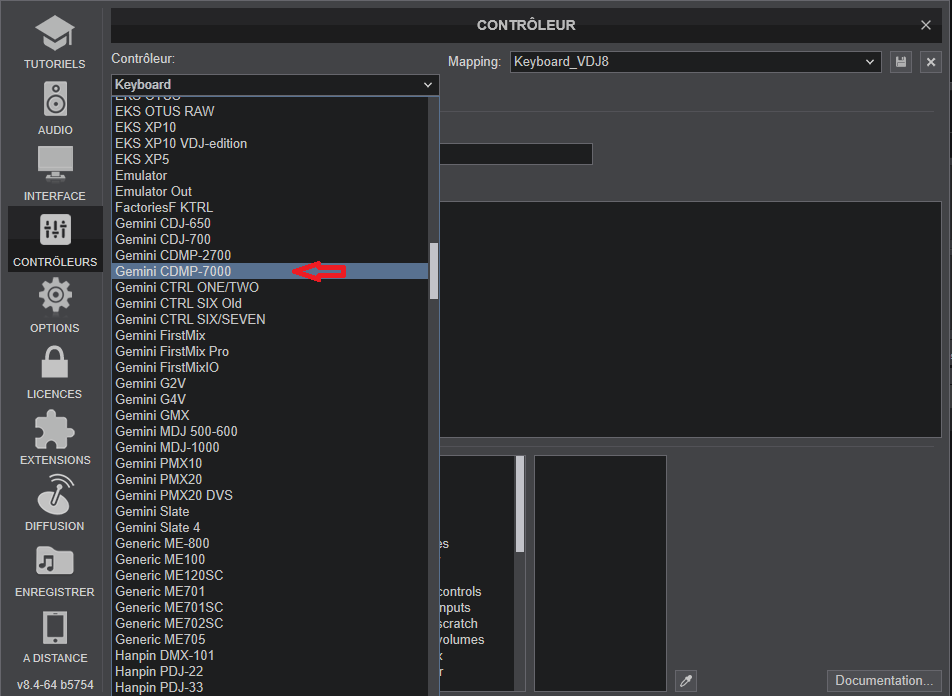Image resolution: width=952 pixels, height=696 pixels.
Task: Select EKS OTUS RAW
Action: 270,112
